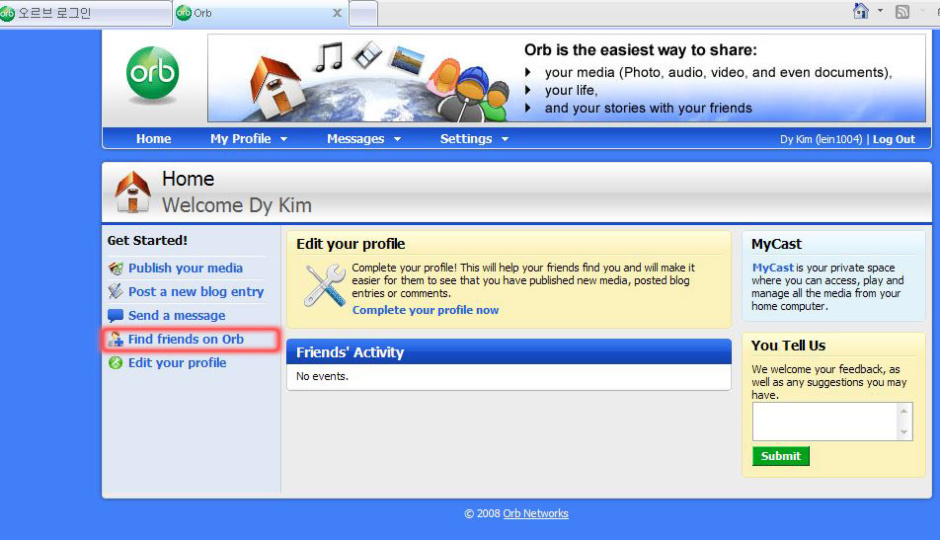Click the Log Out link

pos(894,139)
